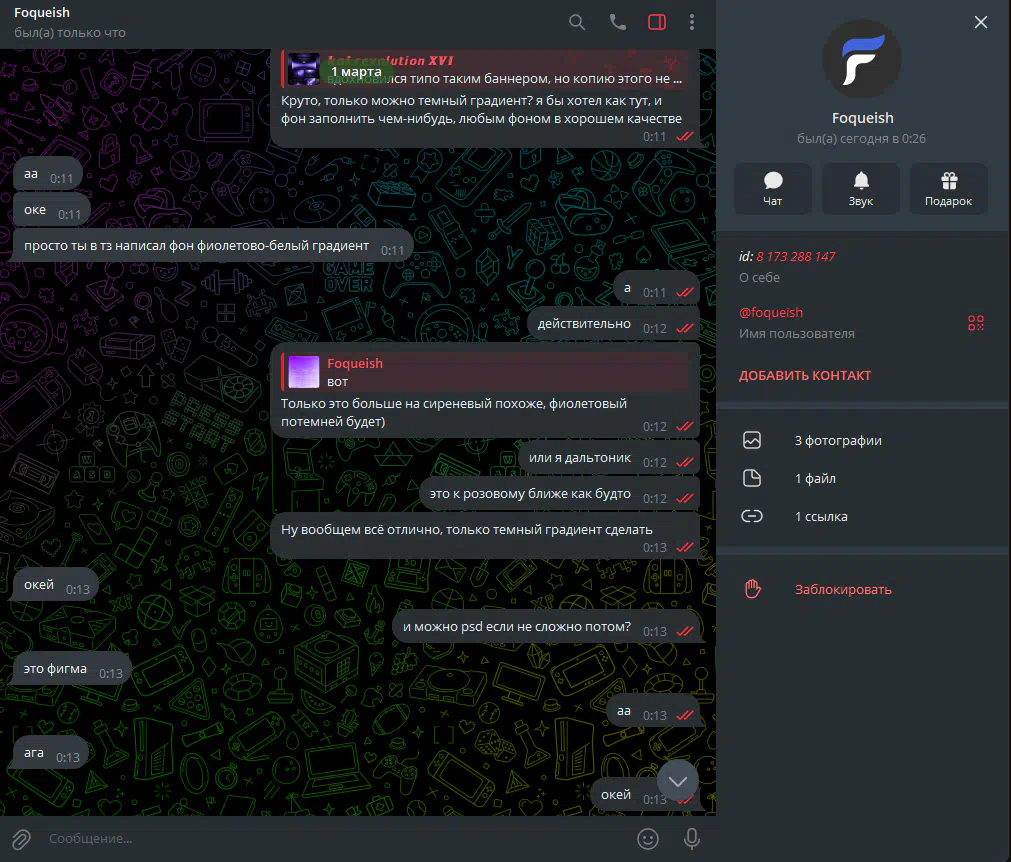This screenshot has height=862, width=1011.
Task: Open the three-dot chat options menu
Action: tap(692, 22)
